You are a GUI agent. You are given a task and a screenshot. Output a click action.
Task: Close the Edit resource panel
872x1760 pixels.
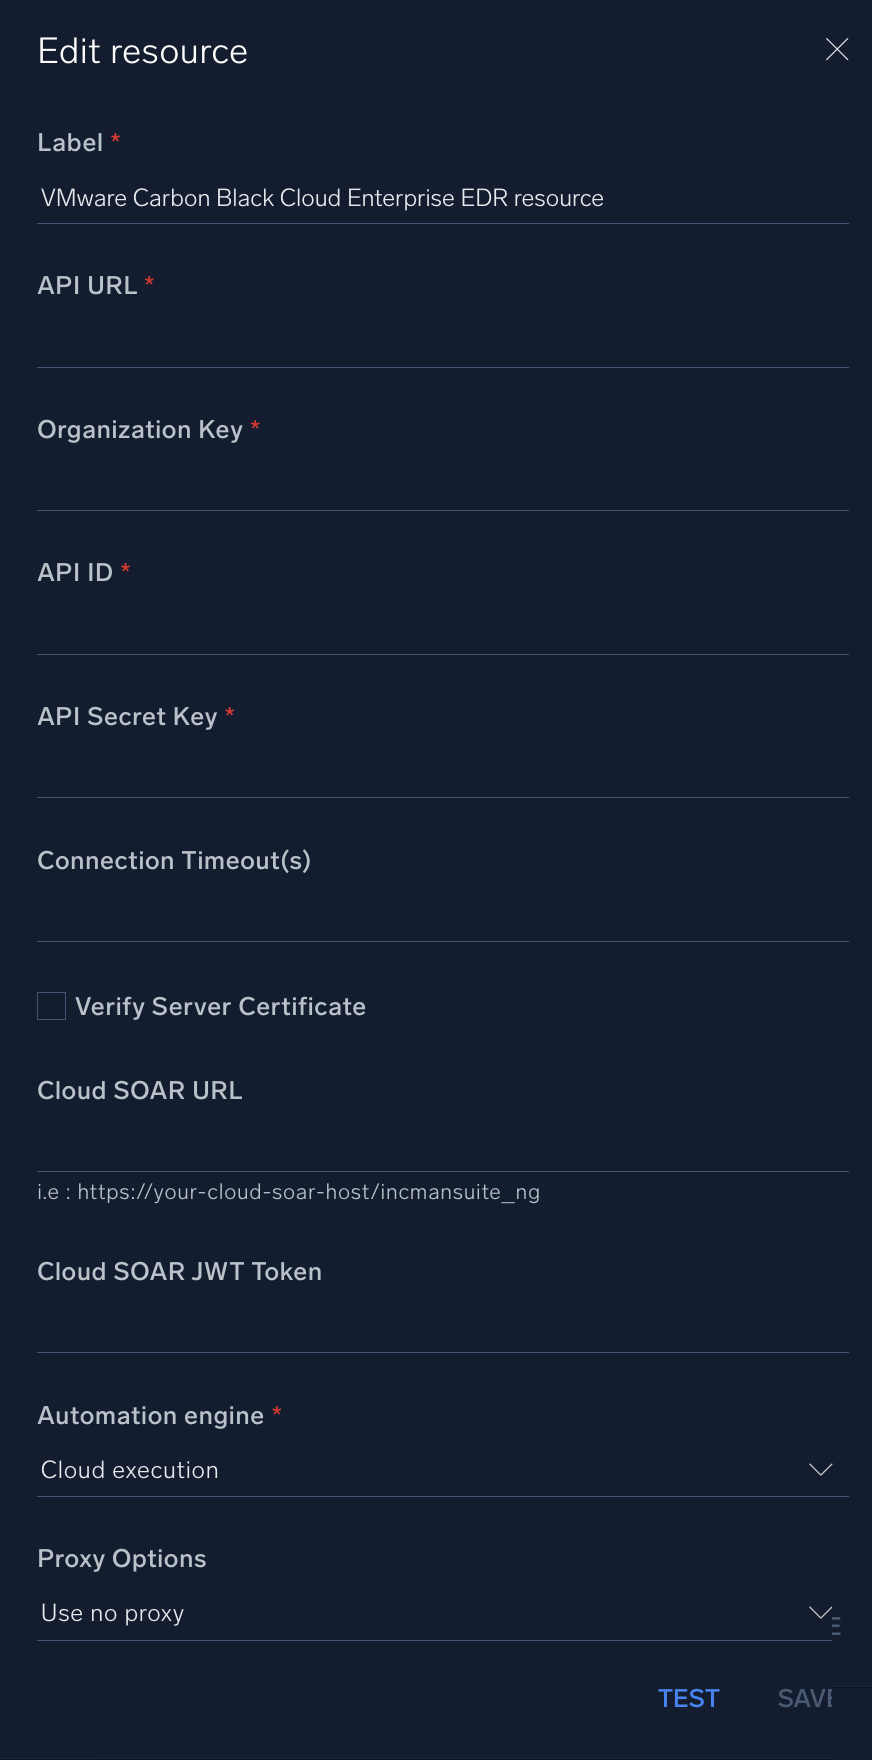click(836, 50)
